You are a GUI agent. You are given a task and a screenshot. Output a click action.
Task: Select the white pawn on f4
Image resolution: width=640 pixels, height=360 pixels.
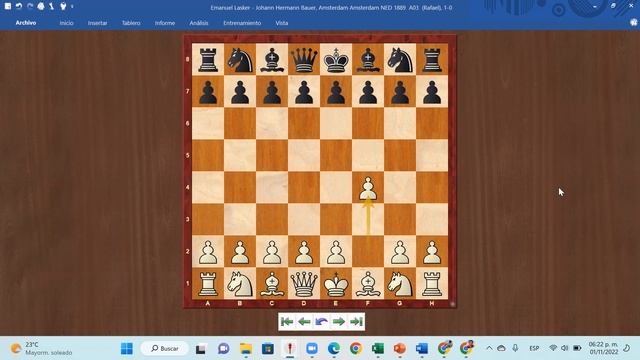tap(368, 188)
